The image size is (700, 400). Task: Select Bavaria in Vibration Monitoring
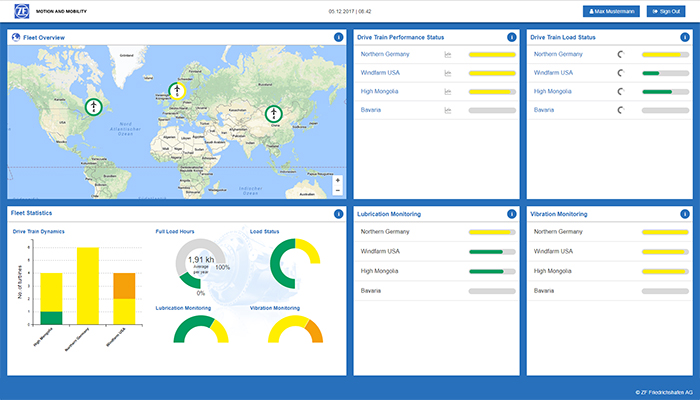click(544, 291)
